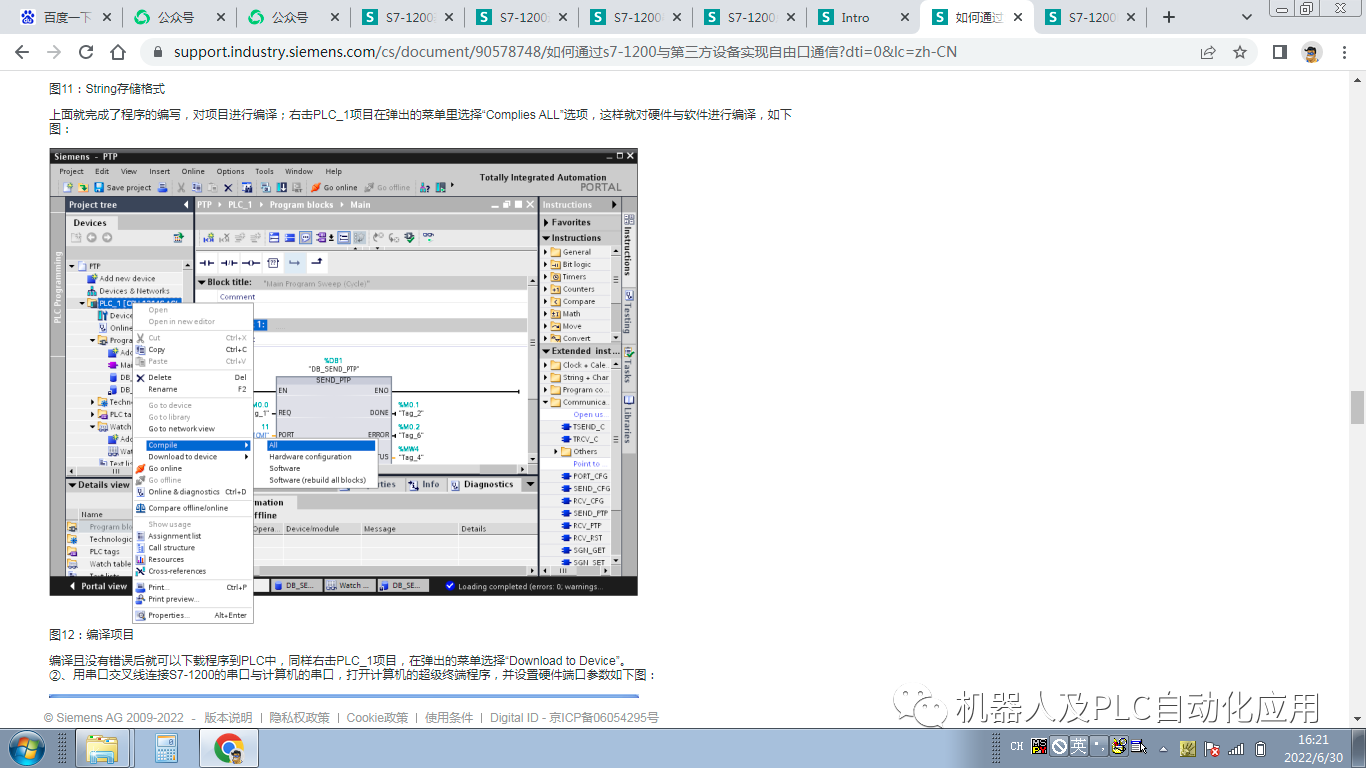Expand the Timers folder

tap(546, 277)
